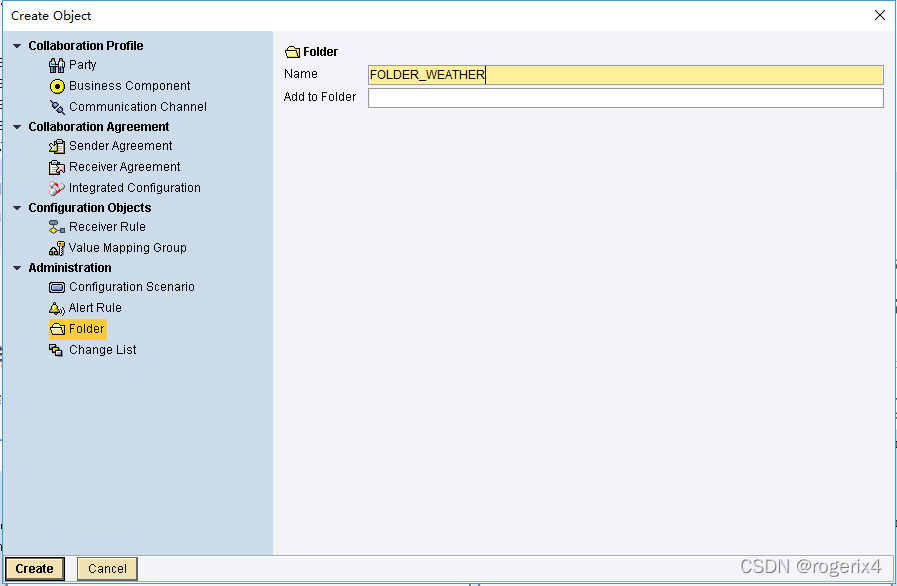Select Party in the object tree

coord(82,65)
